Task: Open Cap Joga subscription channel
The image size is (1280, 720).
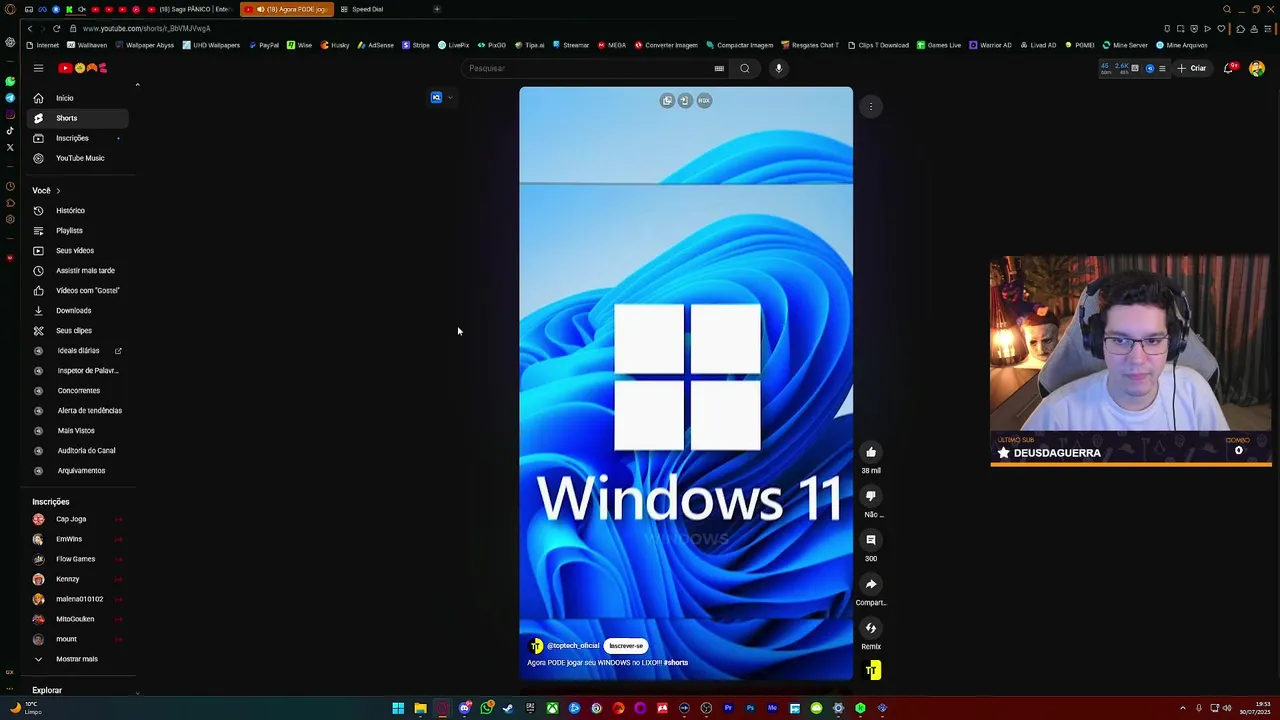Action: 77,519
